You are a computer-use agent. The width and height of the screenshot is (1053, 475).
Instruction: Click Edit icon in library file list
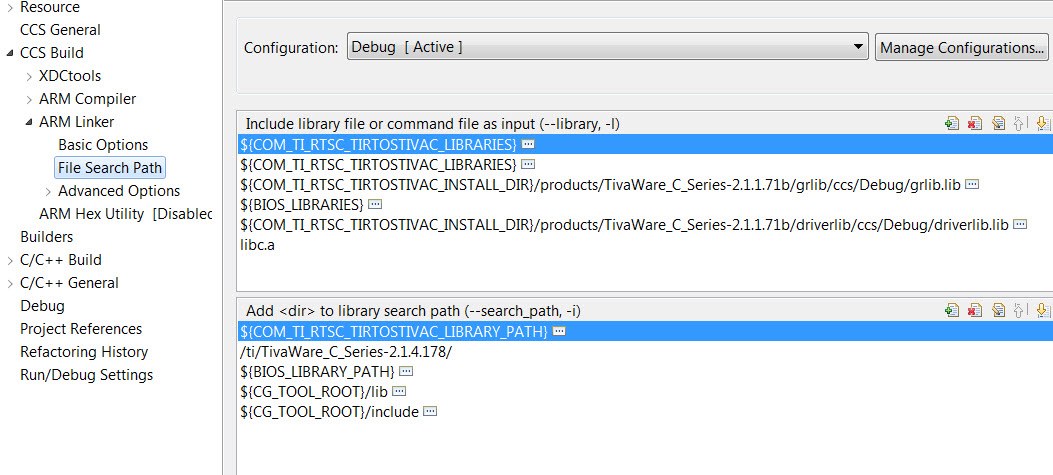[997, 123]
